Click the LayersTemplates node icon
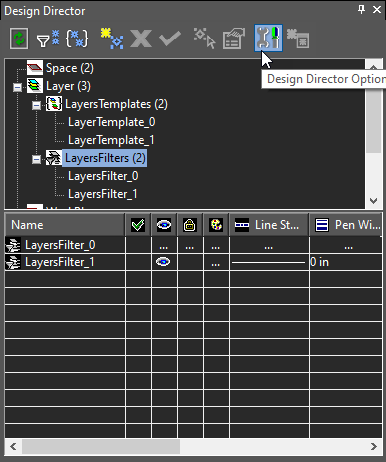 click(54, 104)
